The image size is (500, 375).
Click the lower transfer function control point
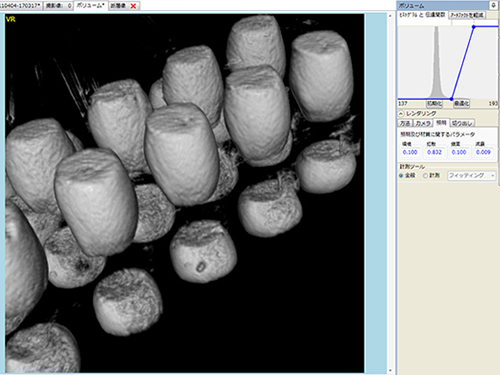click(x=452, y=99)
